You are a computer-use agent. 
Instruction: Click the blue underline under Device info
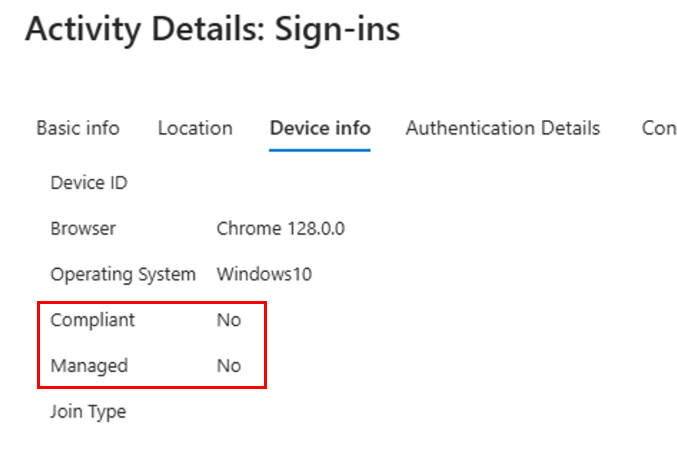pos(320,150)
